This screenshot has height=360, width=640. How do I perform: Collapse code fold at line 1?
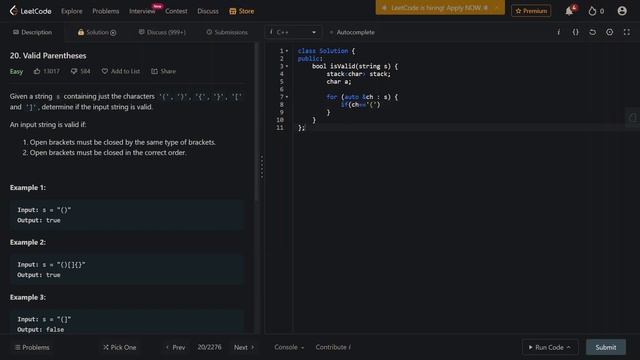(x=287, y=51)
